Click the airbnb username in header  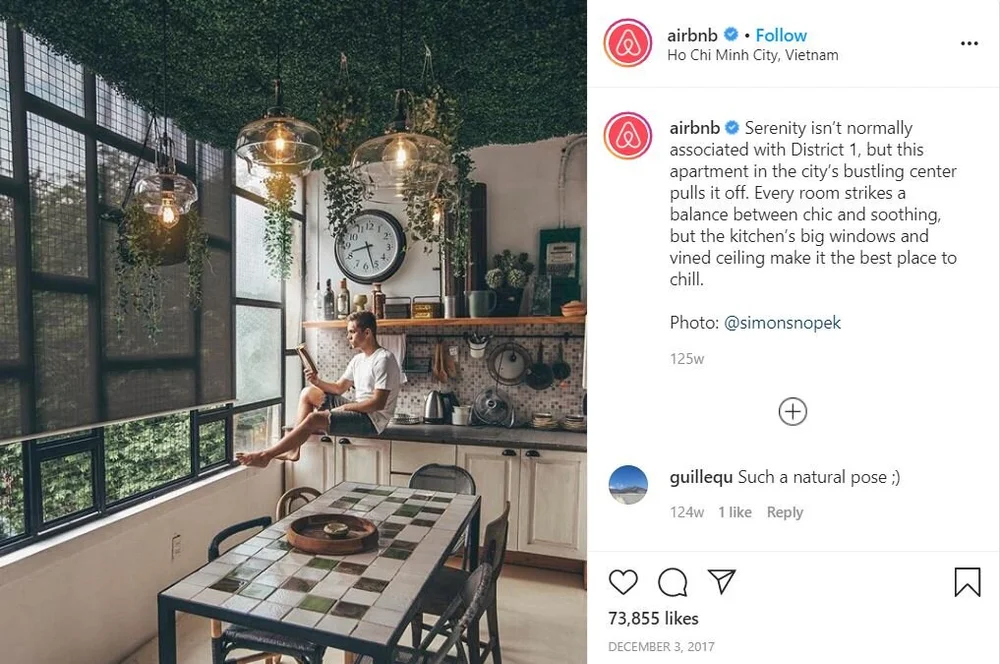click(692, 35)
